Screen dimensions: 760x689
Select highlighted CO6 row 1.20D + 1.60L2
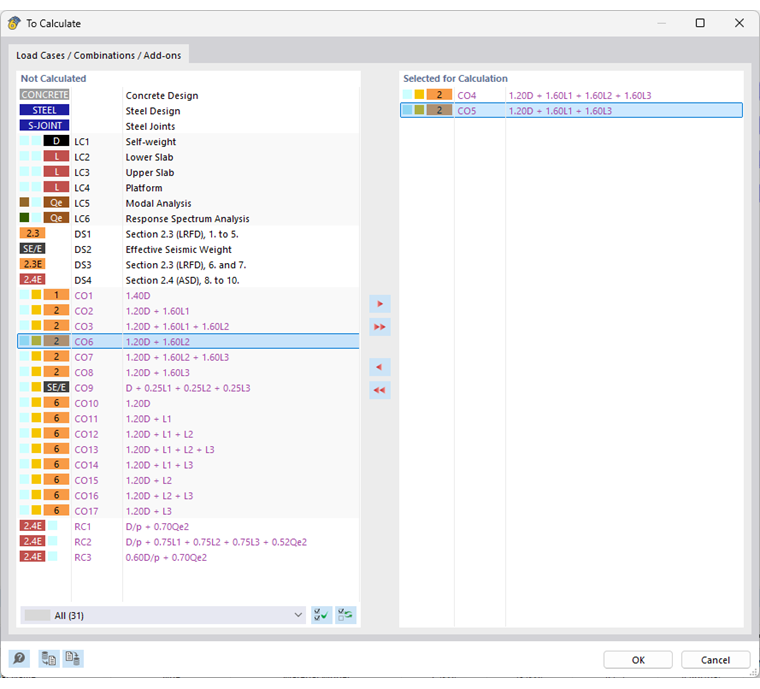point(188,342)
